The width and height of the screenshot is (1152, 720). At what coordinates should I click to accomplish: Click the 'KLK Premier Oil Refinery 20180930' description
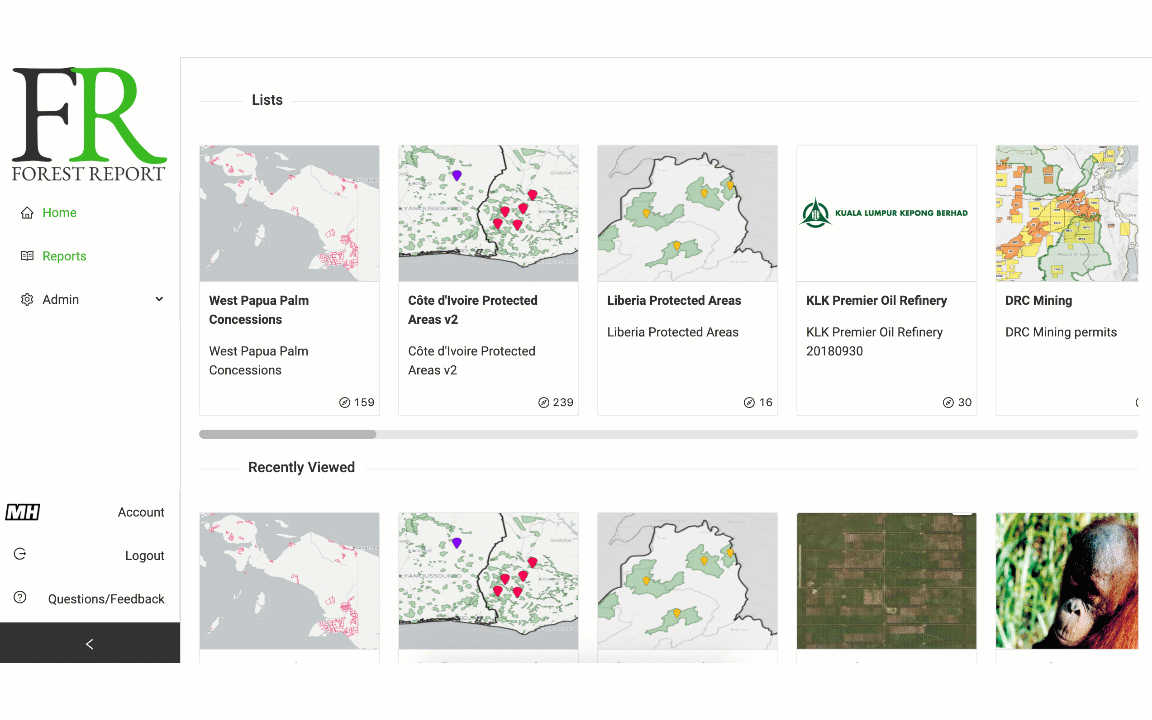(874, 342)
